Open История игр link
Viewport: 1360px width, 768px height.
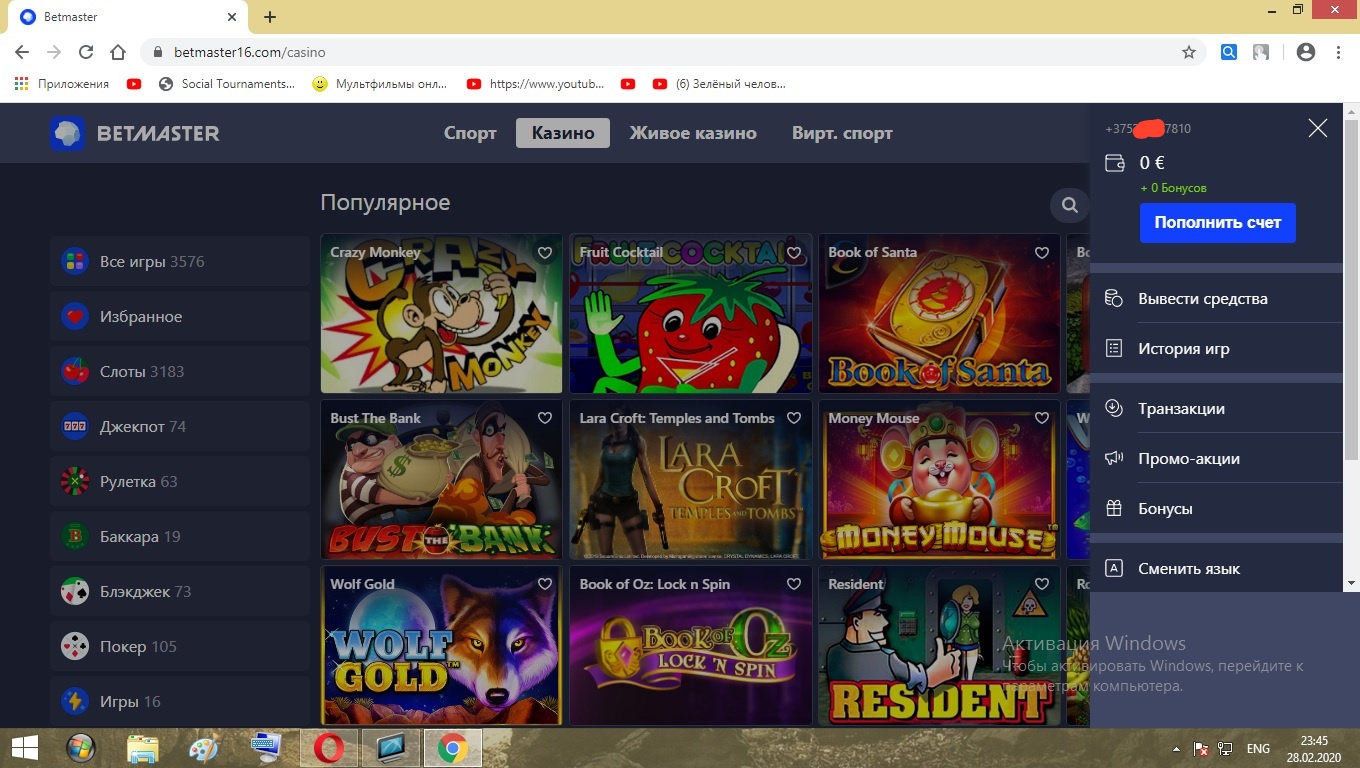pos(1184,348)
